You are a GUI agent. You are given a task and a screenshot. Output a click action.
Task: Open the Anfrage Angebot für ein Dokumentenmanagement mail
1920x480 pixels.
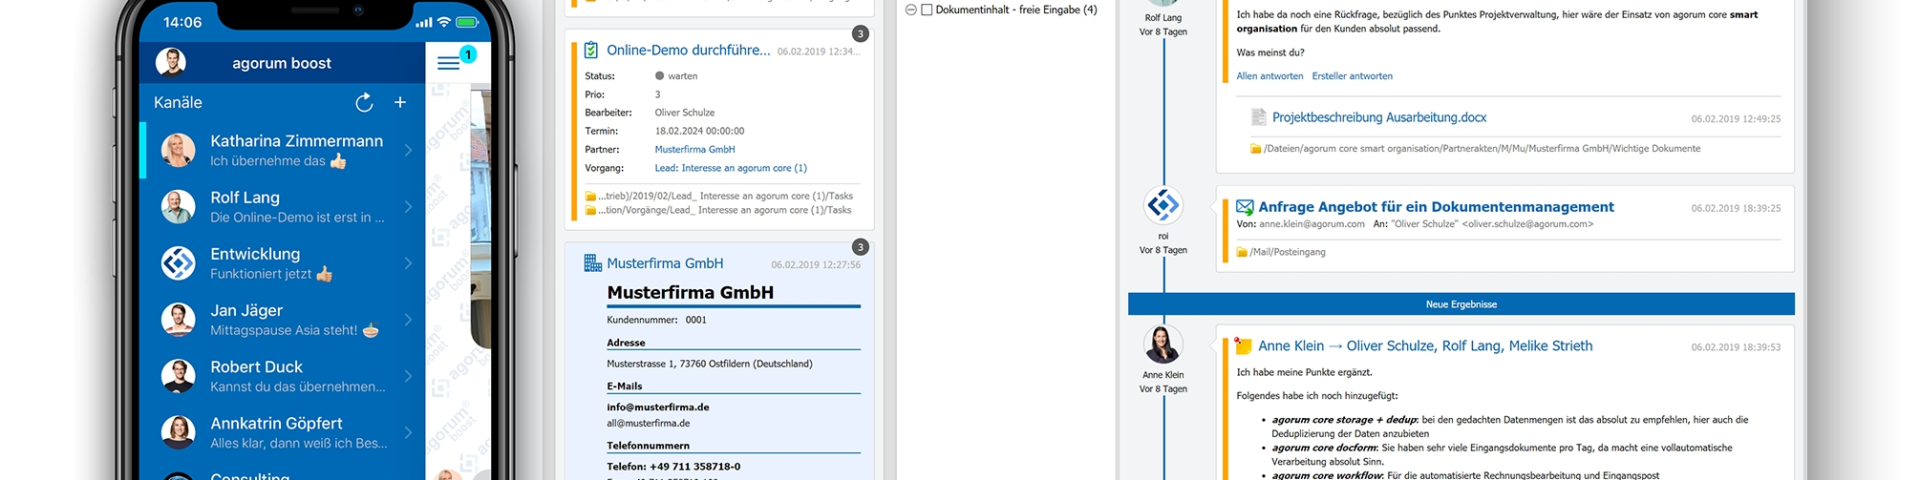tap(1436, 207)
